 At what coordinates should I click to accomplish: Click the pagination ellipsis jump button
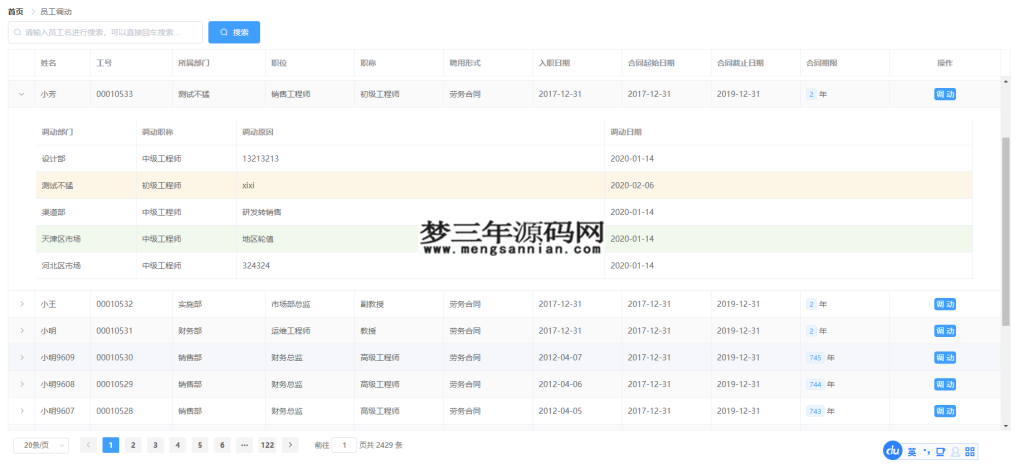coord(244,445)
